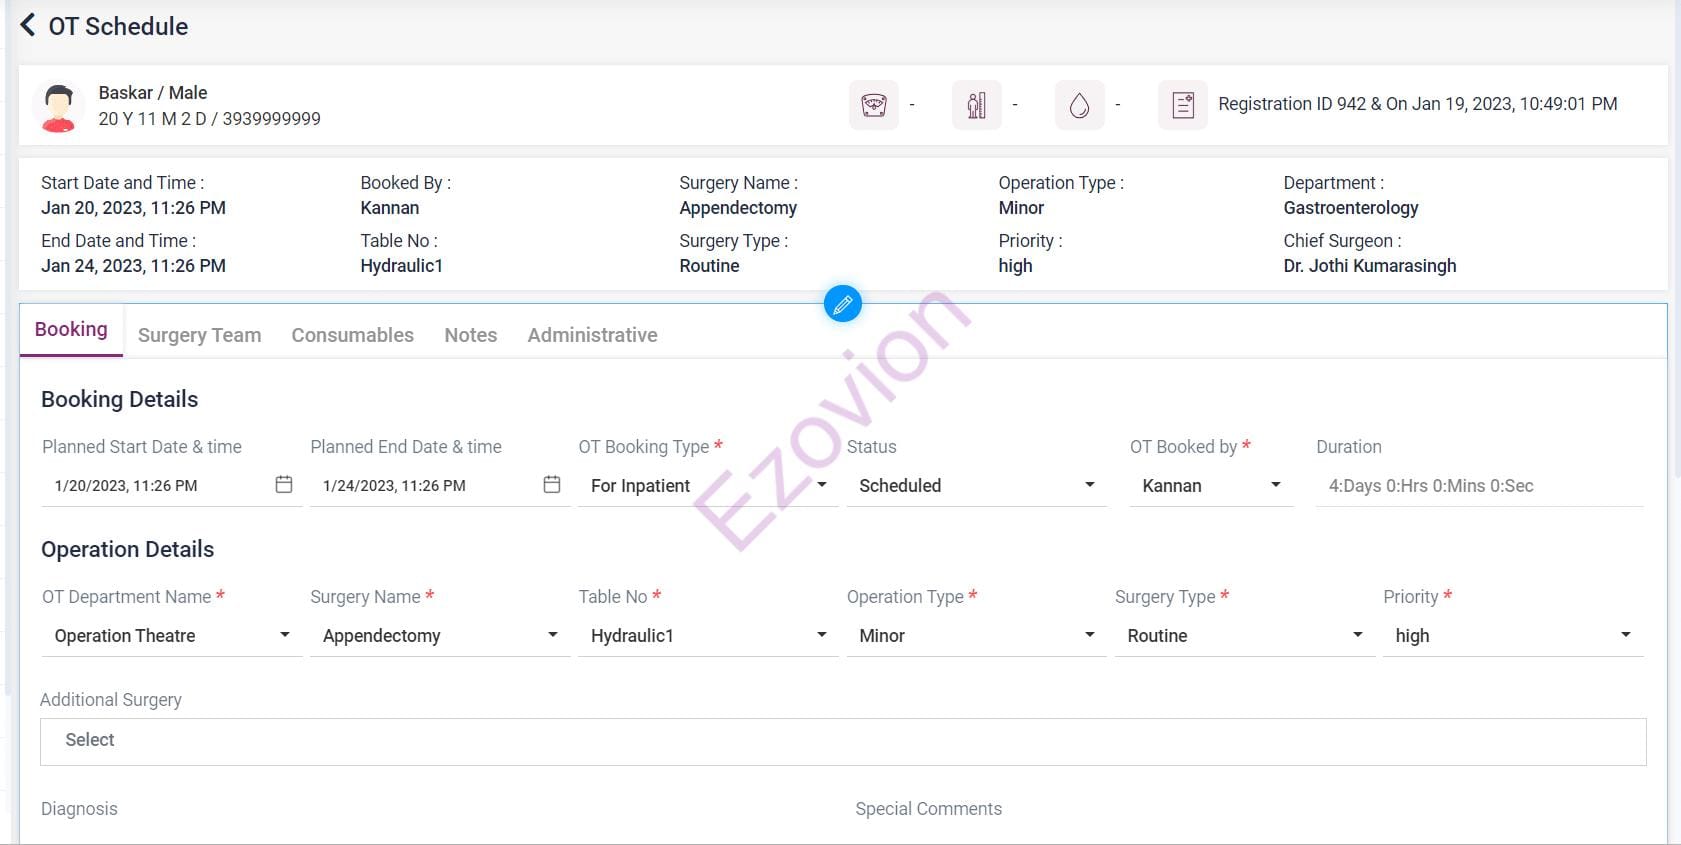Click the height measurement icon
Screen dimensions: 1681x845
coord(976,105)
